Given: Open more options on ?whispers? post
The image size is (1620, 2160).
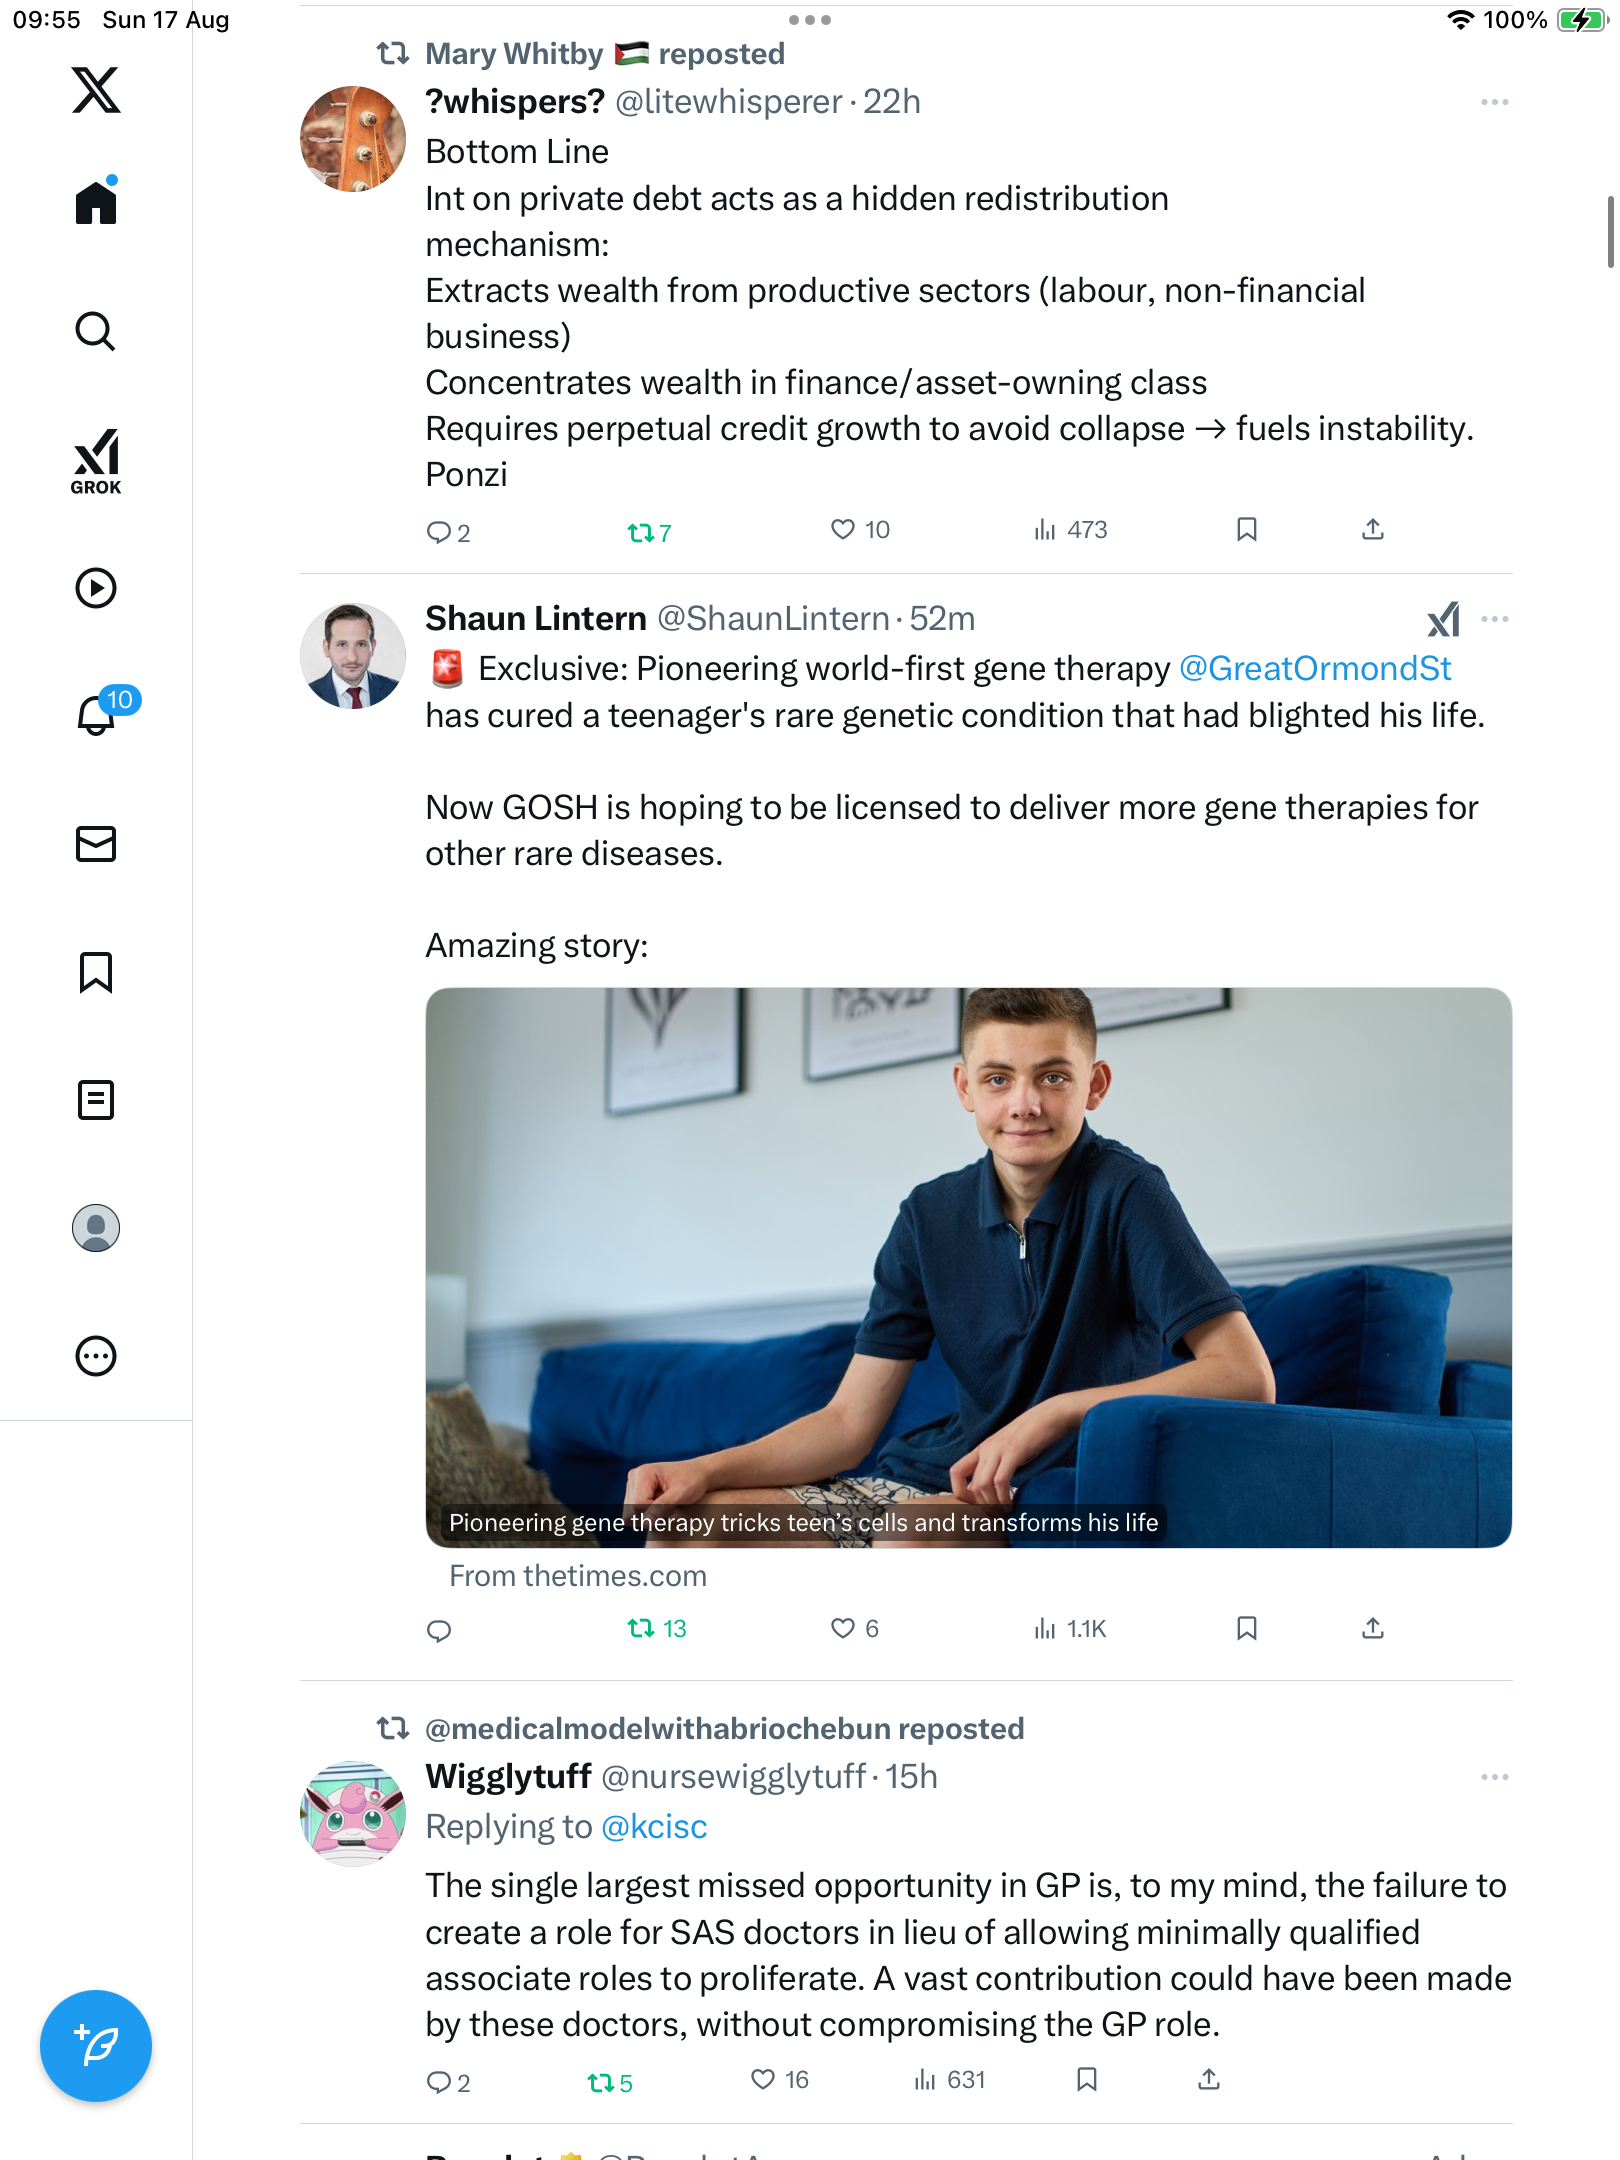Looking at the screenshot, I should pyautogui.click(x=1494, y=102).
